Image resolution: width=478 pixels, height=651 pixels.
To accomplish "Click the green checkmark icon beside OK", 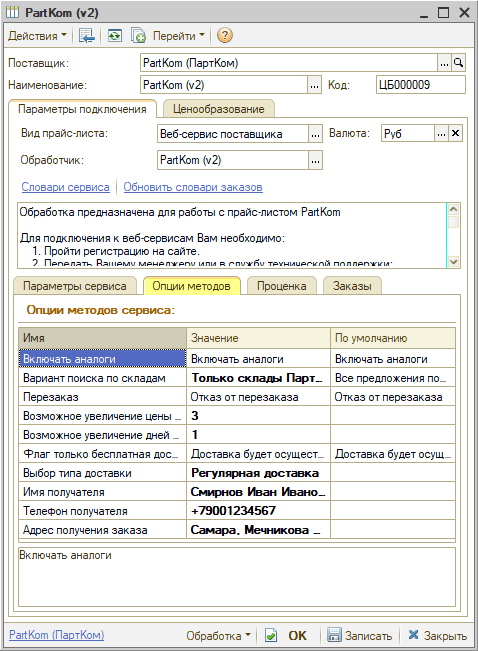I will (x=271, y=636).
